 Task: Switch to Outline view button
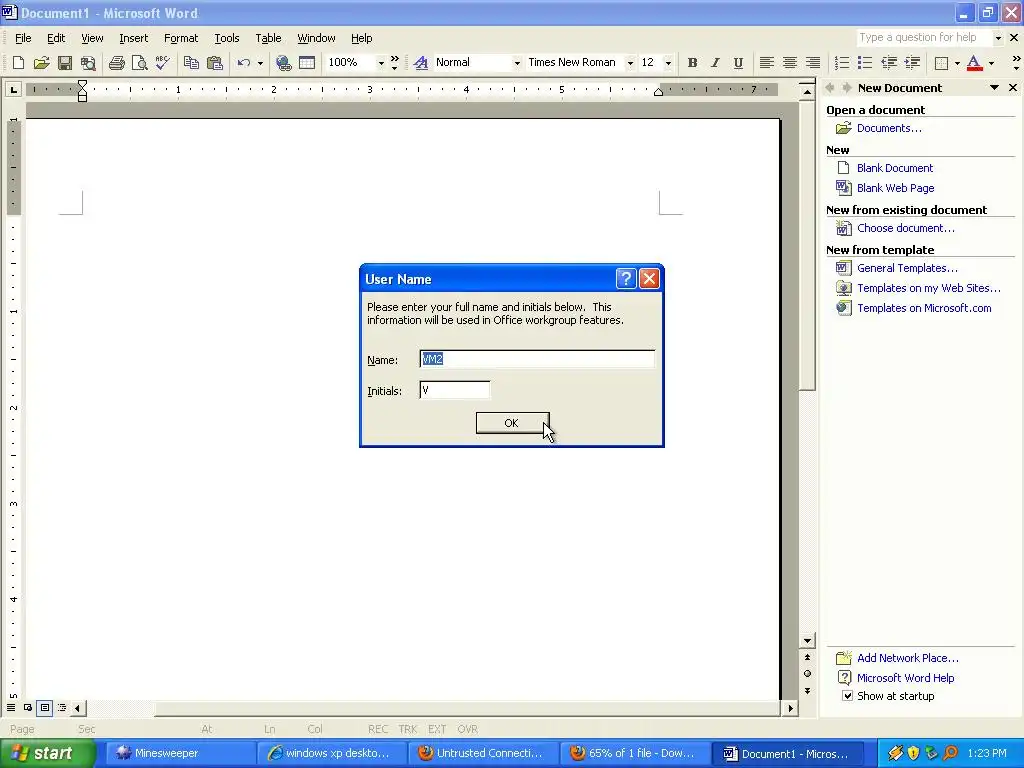click(61, 707)
